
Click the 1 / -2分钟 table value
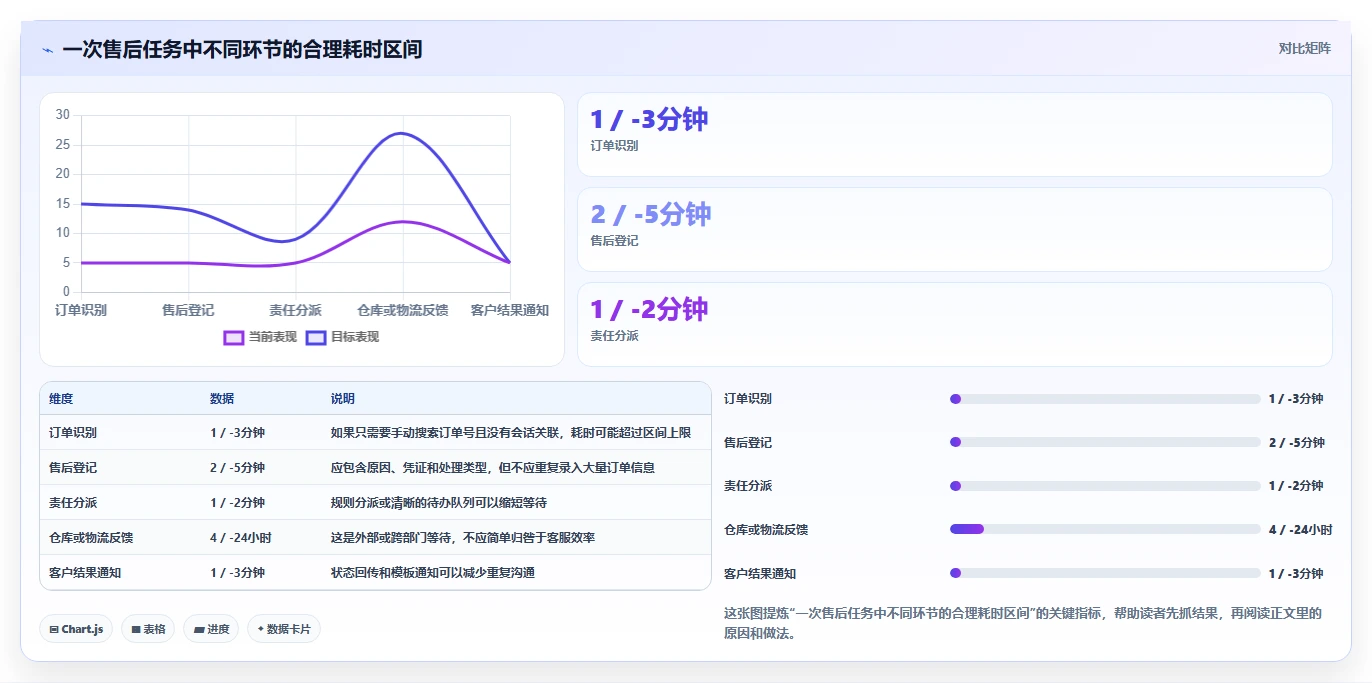(x=237, y=503)
